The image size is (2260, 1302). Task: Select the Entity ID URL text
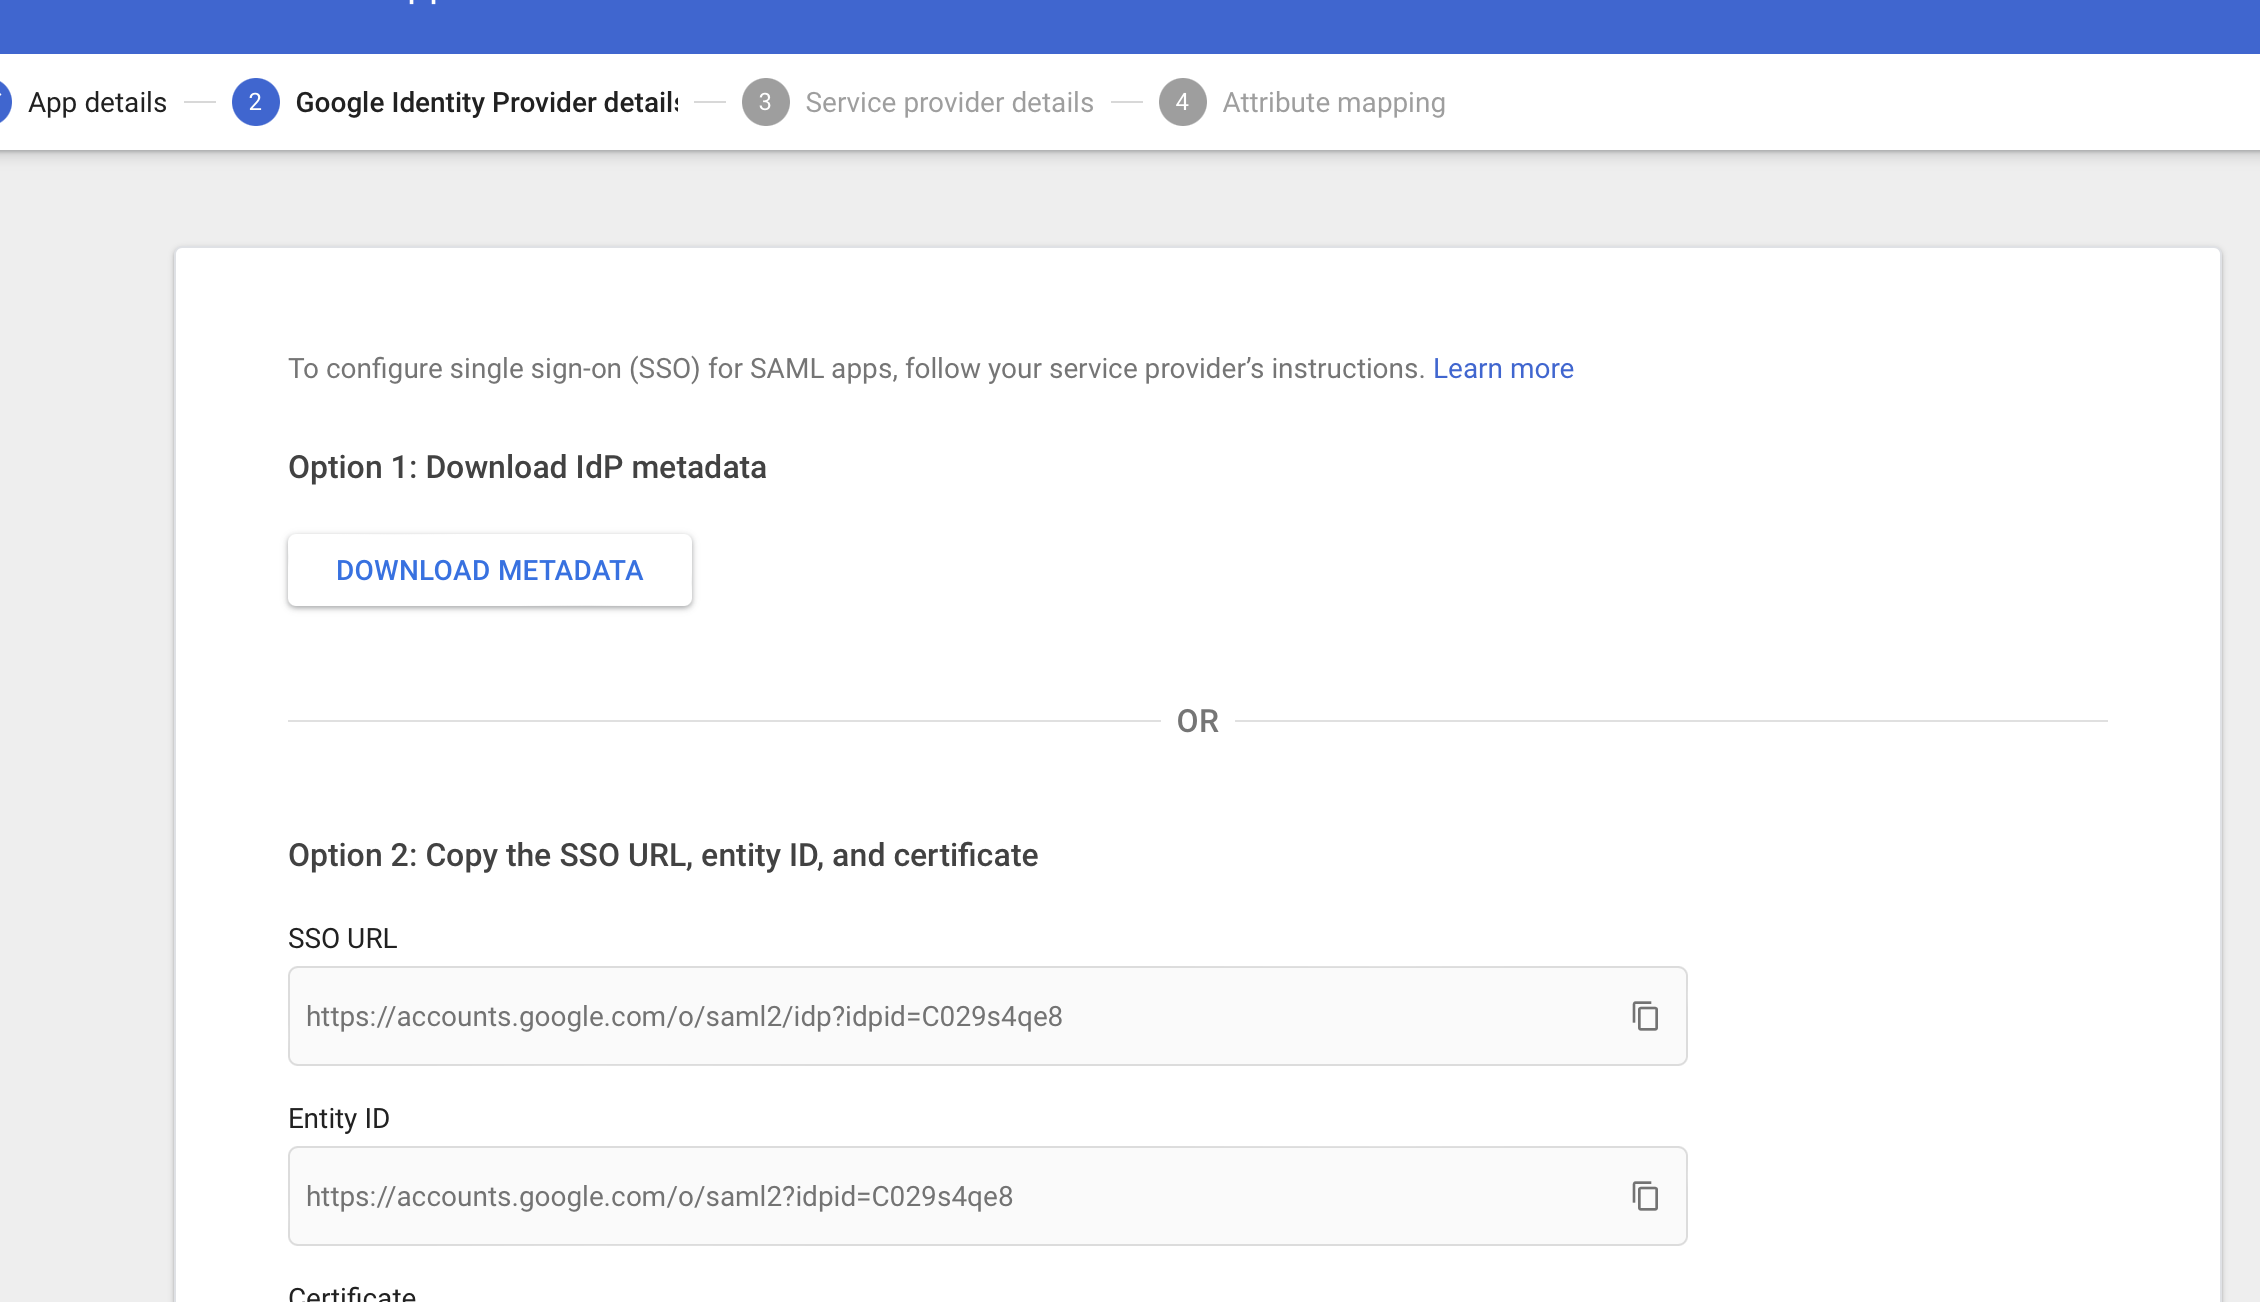(660, 1196)
